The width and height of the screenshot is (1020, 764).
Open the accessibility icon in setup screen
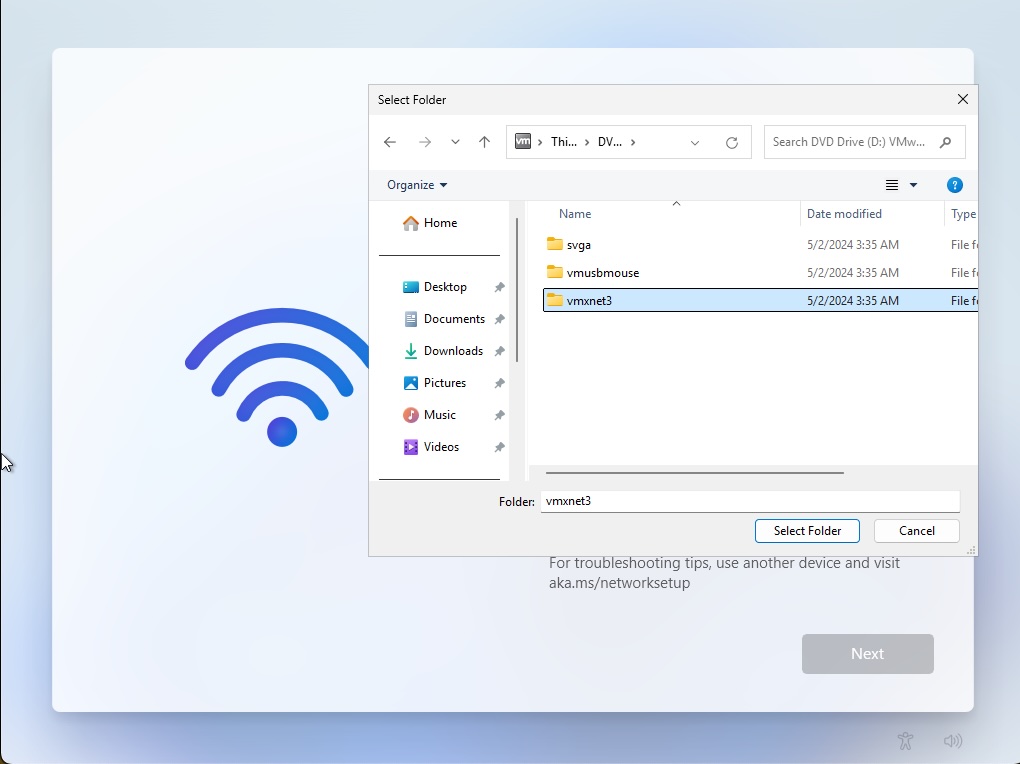[906, 741]
